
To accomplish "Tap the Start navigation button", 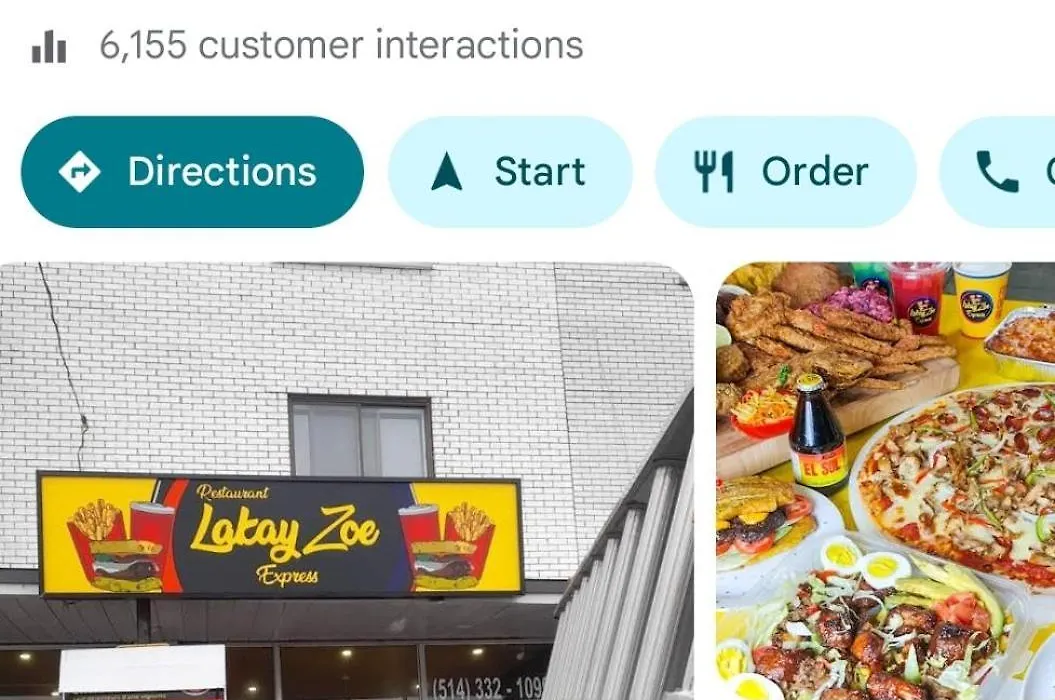I will click(510, 172).
